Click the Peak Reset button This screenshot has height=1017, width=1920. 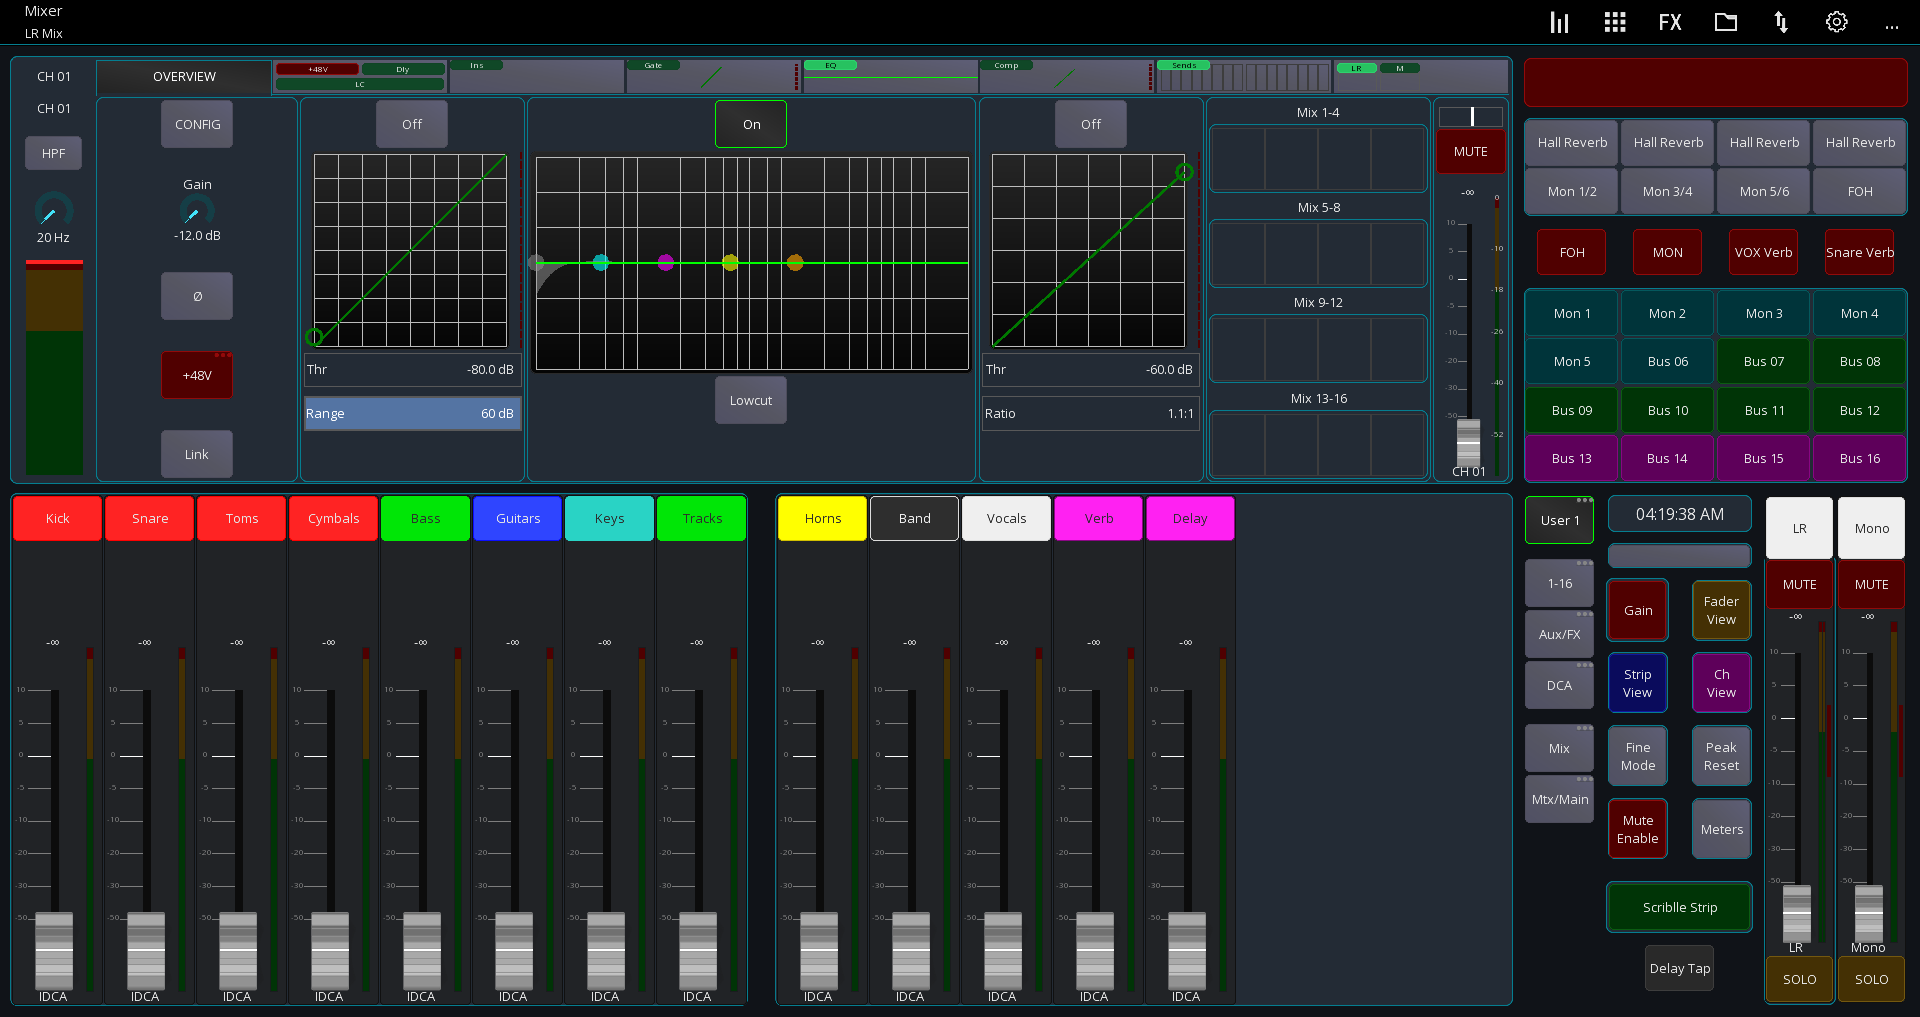[1721, 756]
